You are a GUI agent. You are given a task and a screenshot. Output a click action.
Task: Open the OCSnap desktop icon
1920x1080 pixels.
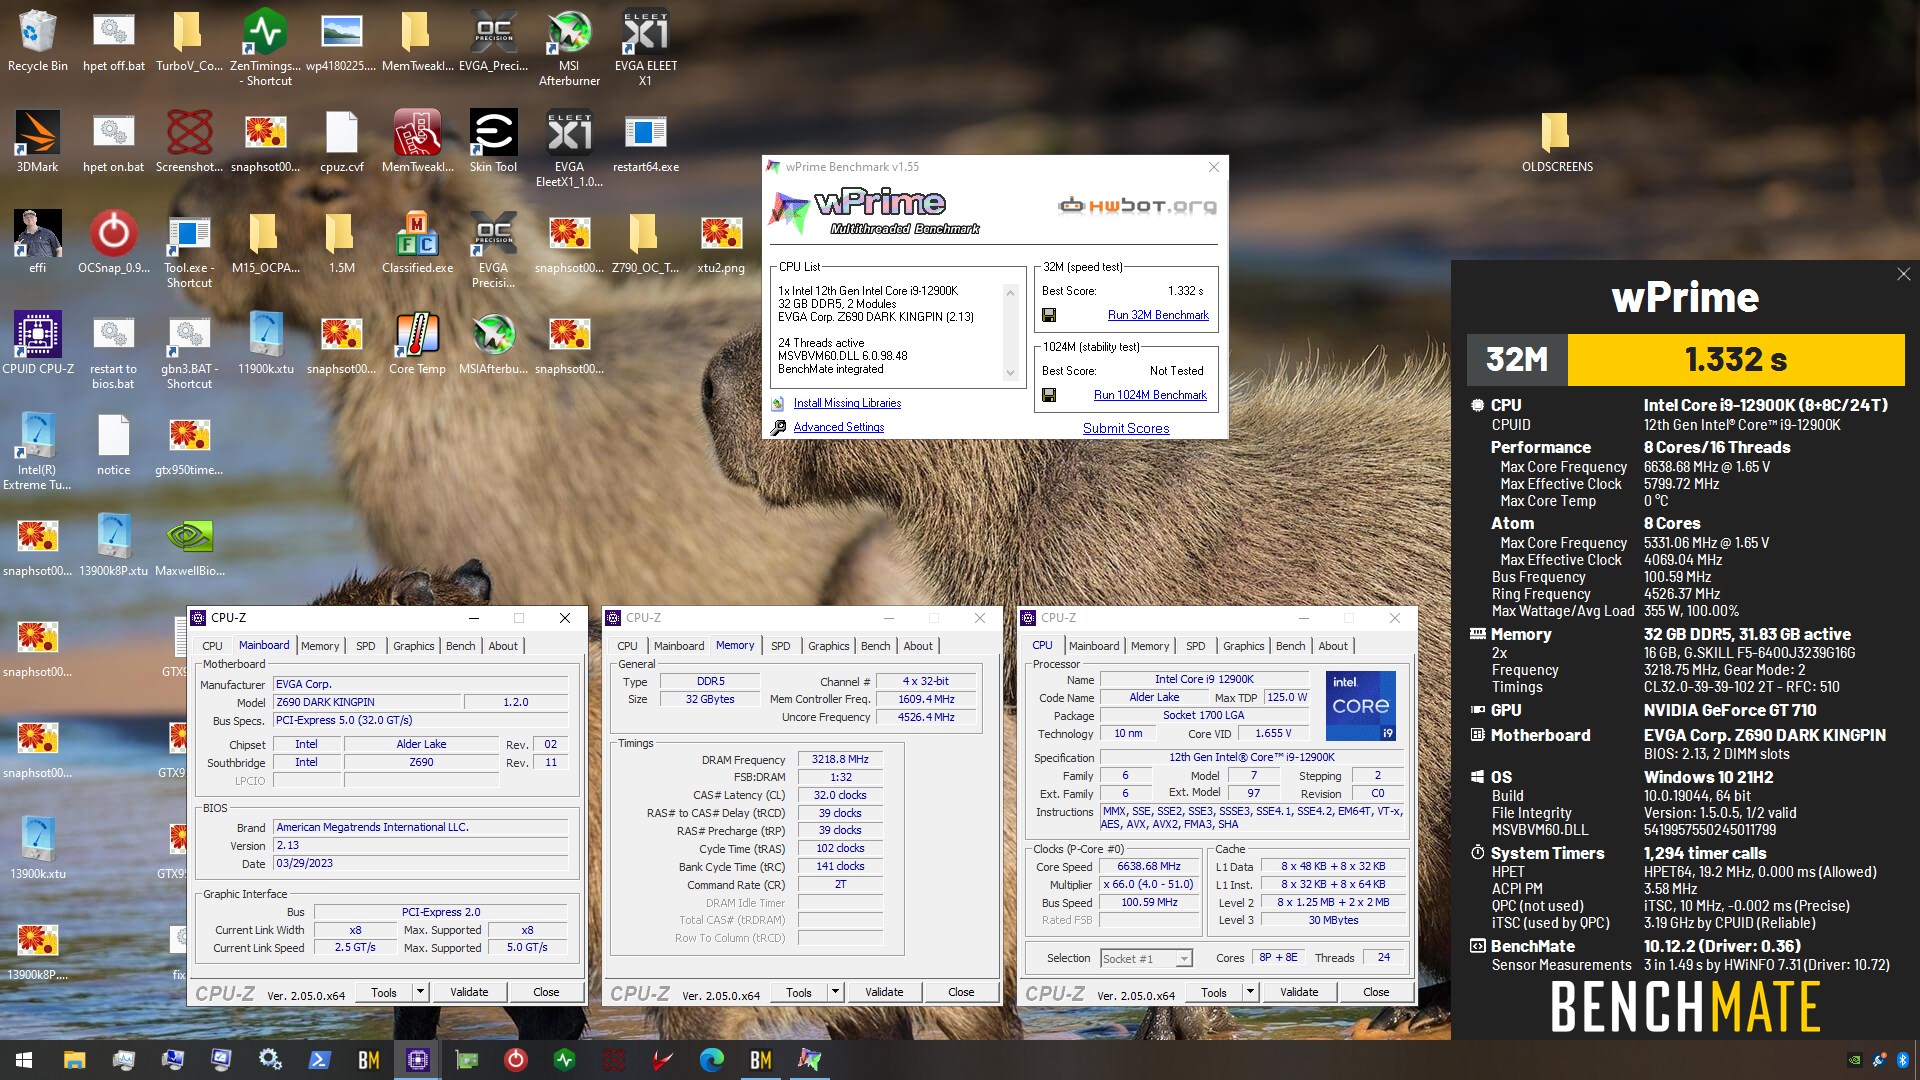[x=113, y=243]
